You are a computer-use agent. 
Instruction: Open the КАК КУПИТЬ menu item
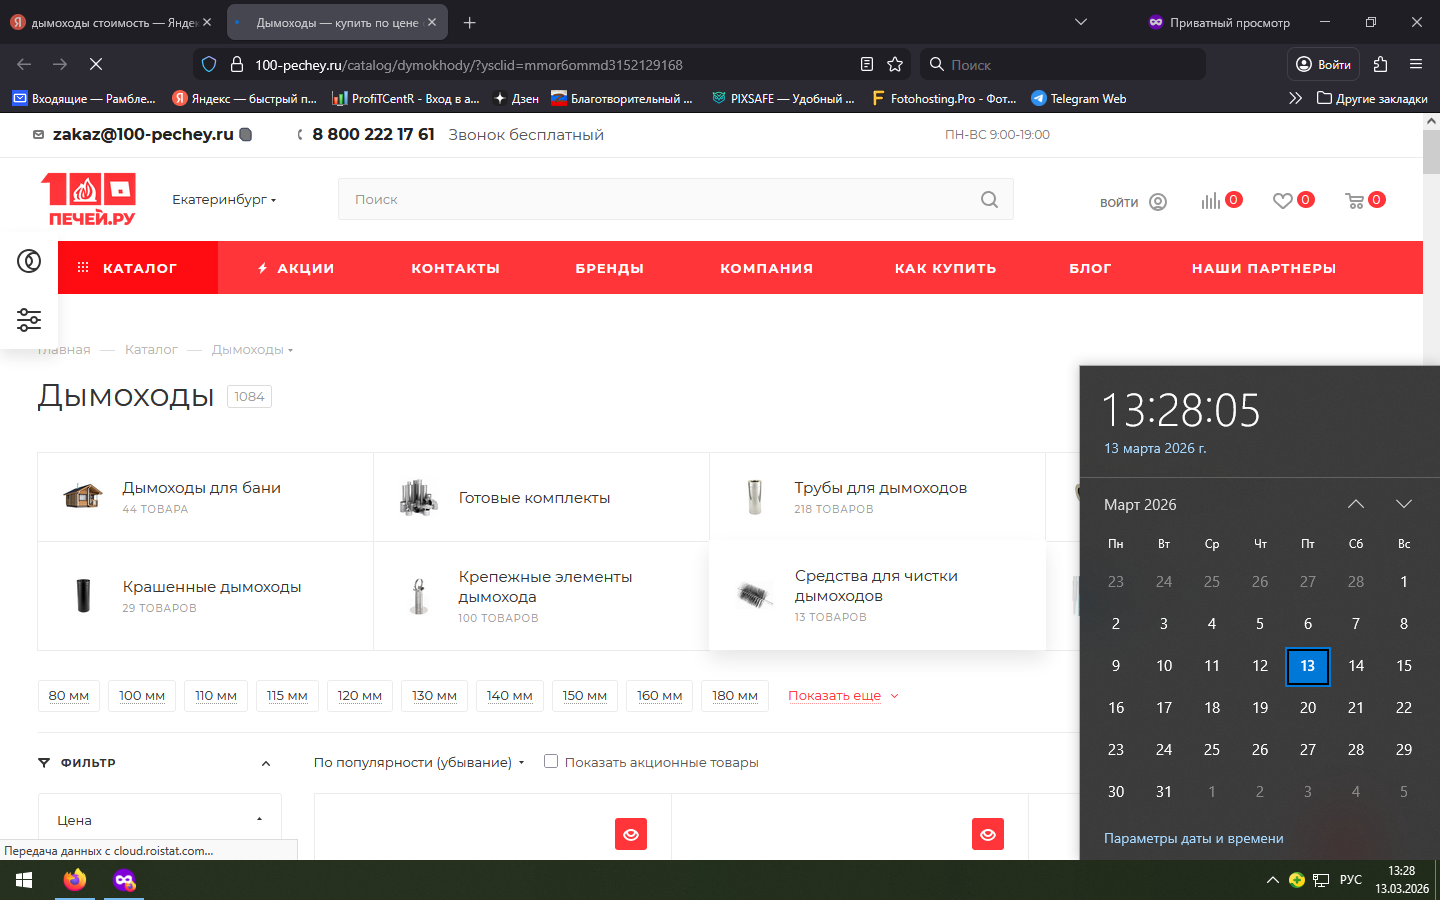(x=945, y=268)
